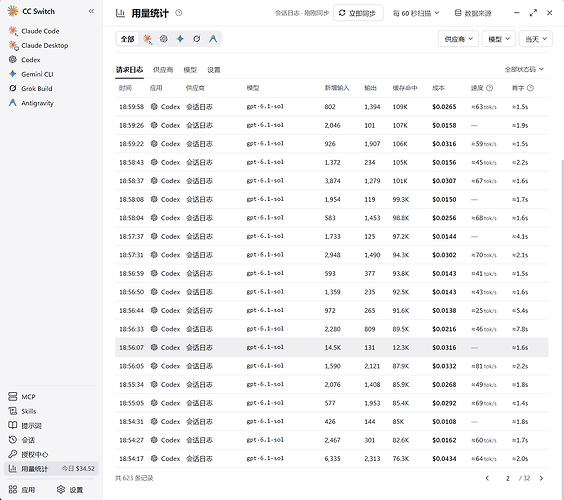Image resolution: width=564 pixels, height=500 pixels.
Task: Click 今日 $34.52 usage badge
Action: pos(78,469)
